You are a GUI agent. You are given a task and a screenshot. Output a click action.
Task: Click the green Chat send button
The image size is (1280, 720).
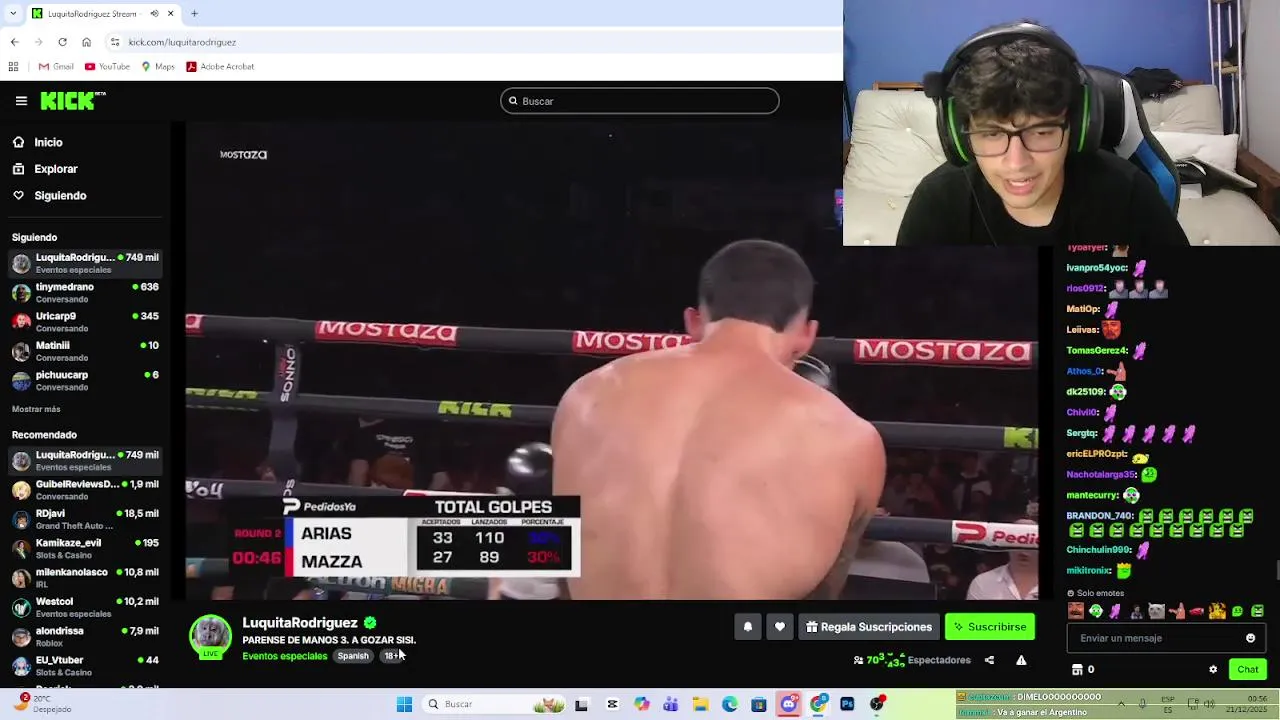[x=1248, y=669]
